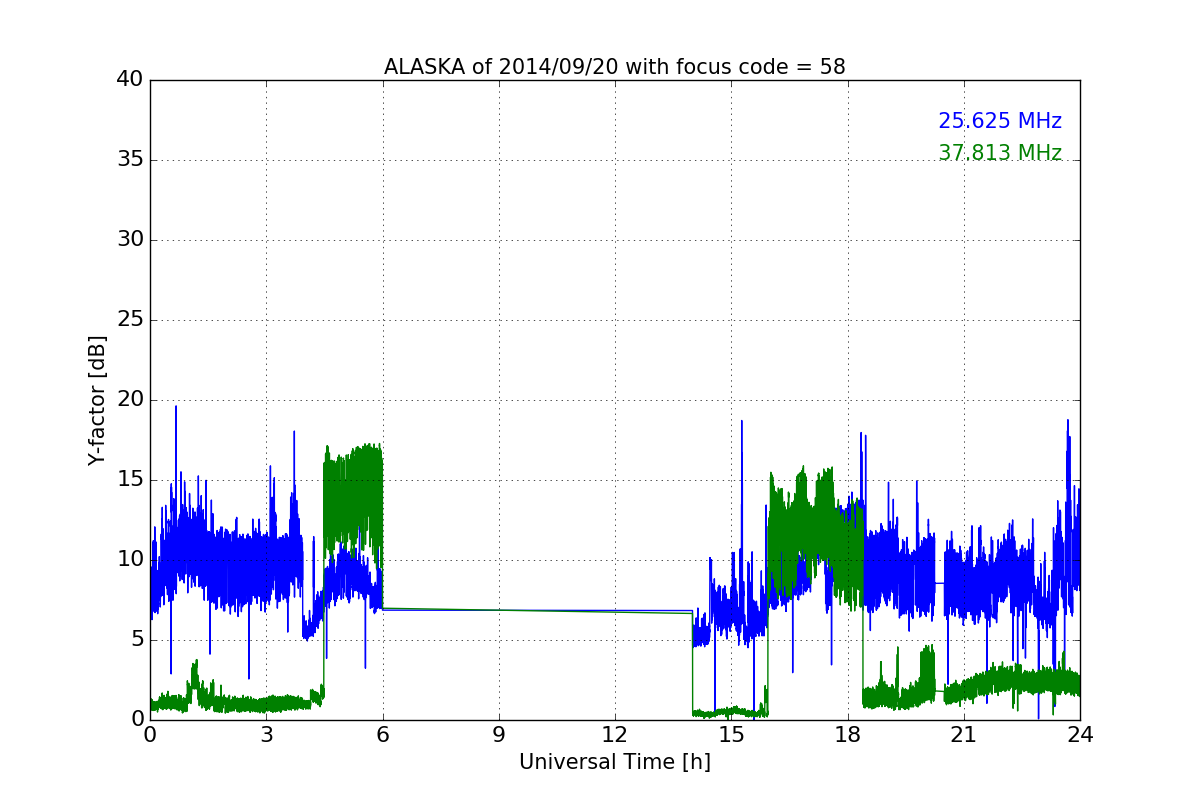1200x800 pixels.
Task: Click the x-axis tick label 12
Action: [x=614, y=735]
